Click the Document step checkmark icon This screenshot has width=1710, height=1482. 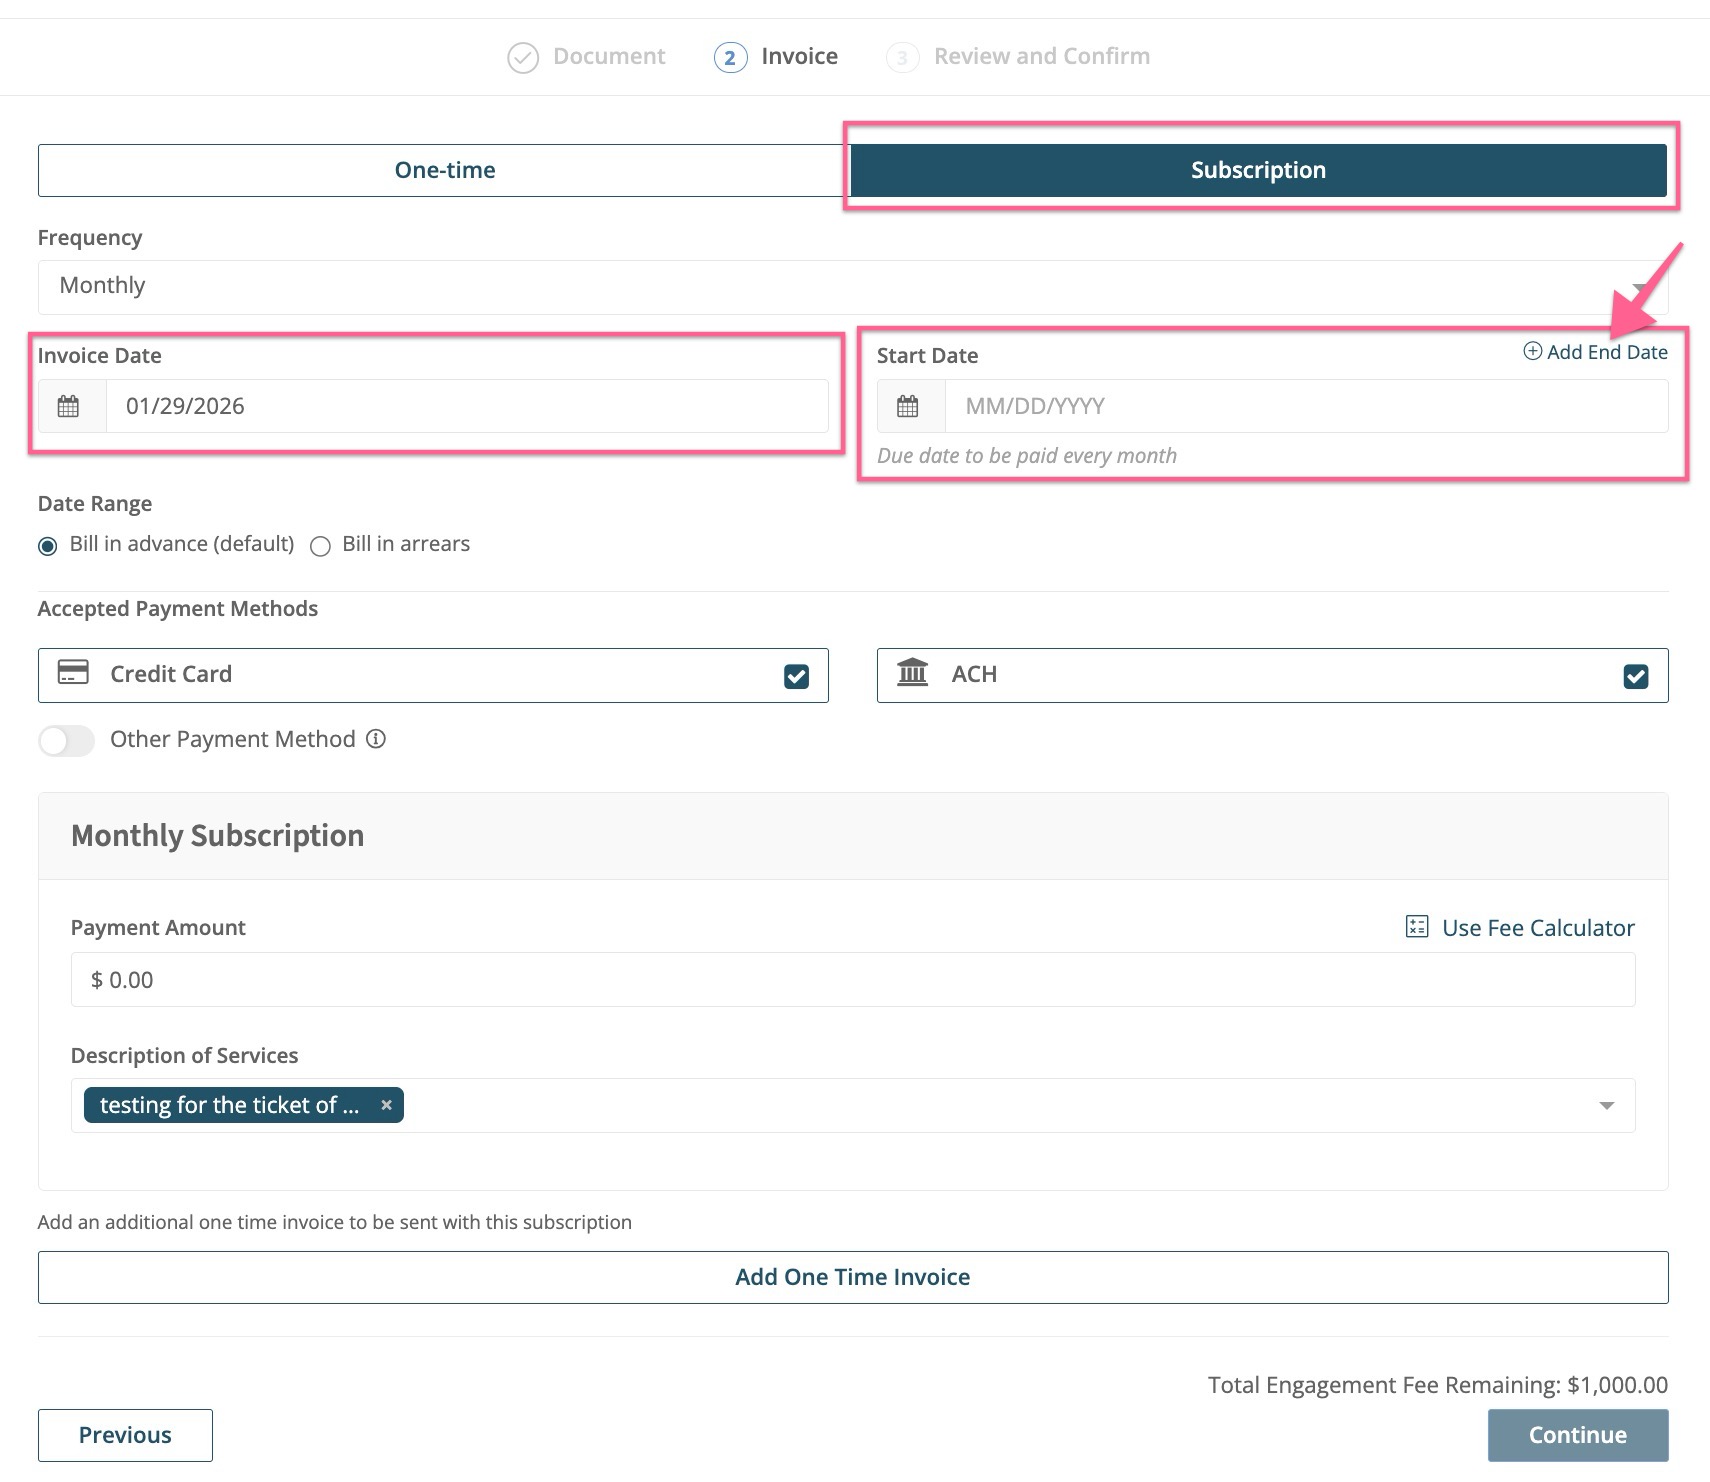[523, 58]
